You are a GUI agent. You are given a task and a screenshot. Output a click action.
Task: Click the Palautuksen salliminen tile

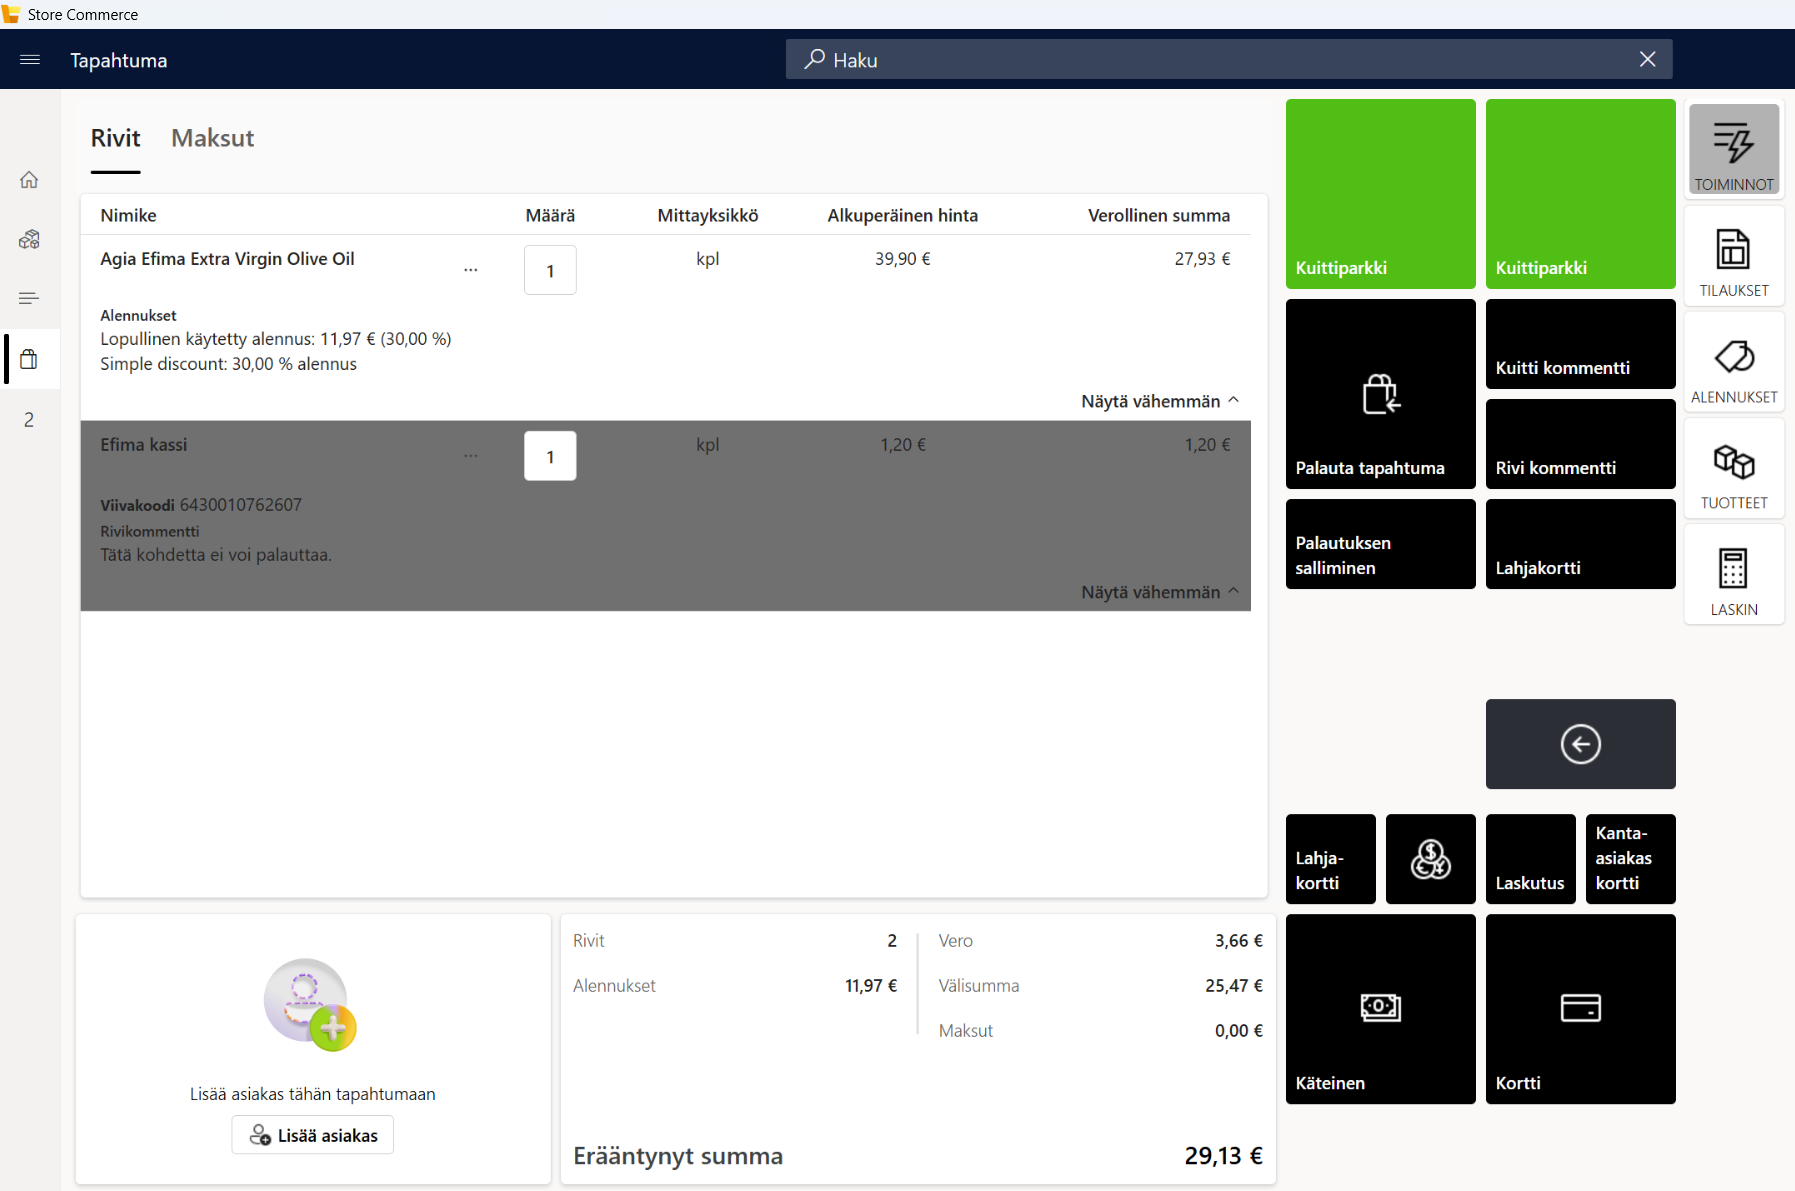pos(1381,544)
